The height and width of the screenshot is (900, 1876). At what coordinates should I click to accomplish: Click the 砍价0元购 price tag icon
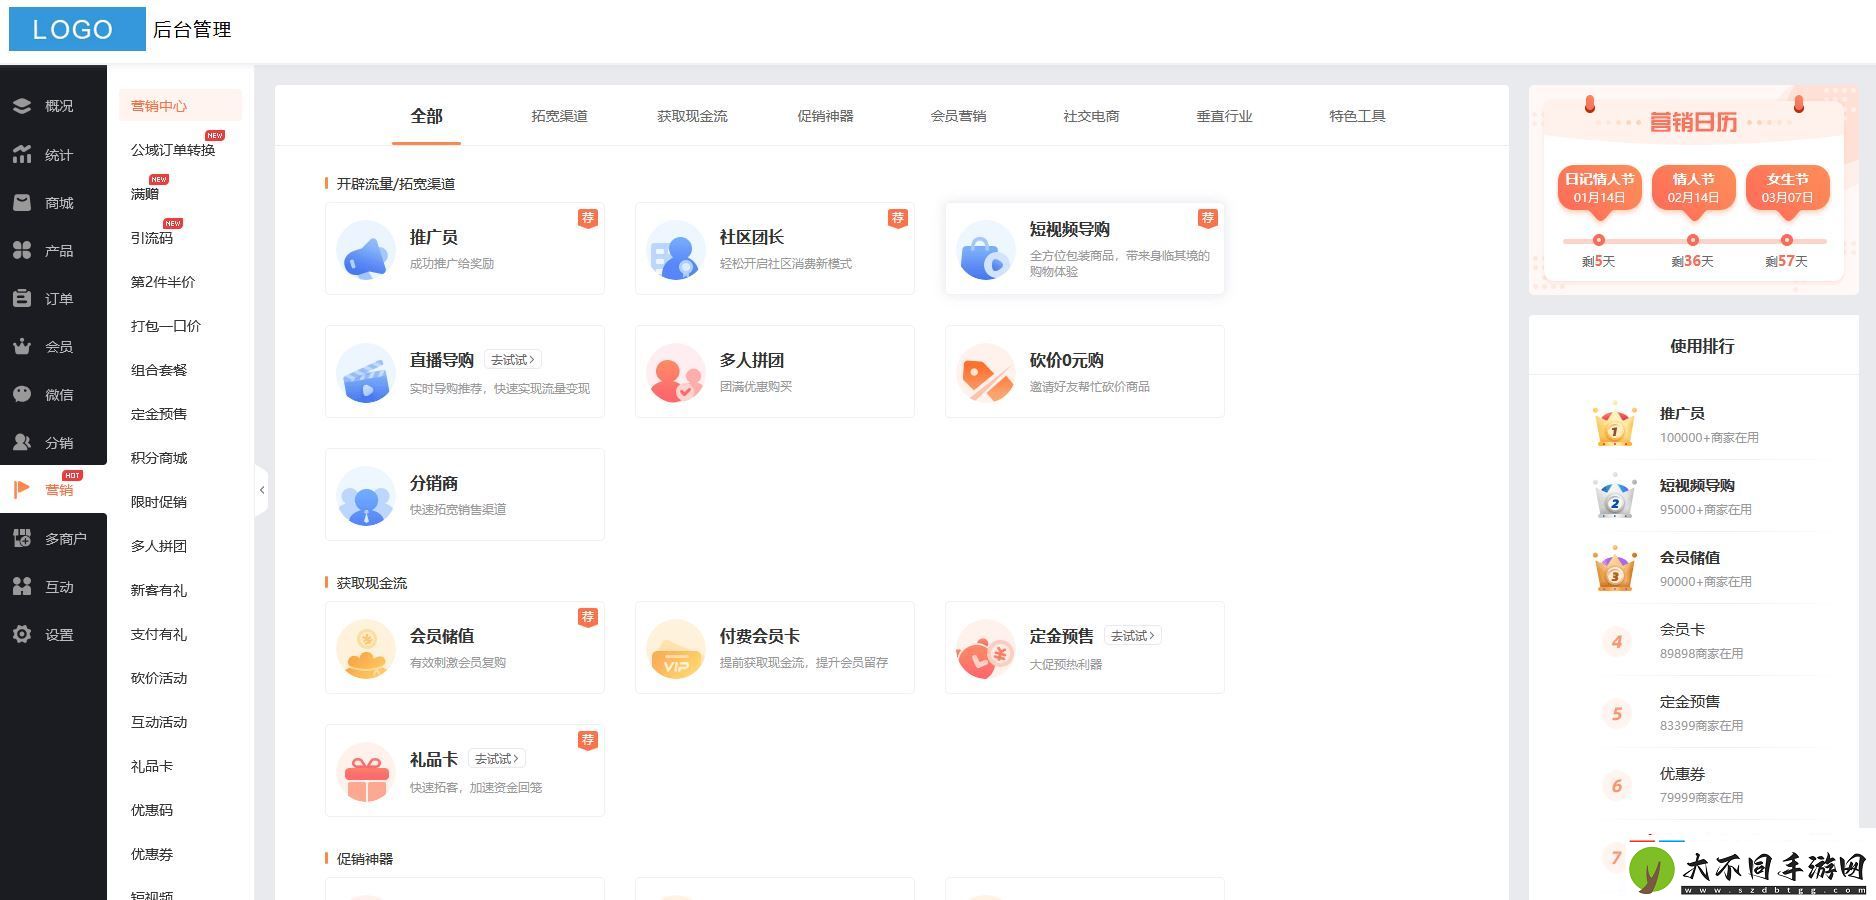click(x=986, y=373)
